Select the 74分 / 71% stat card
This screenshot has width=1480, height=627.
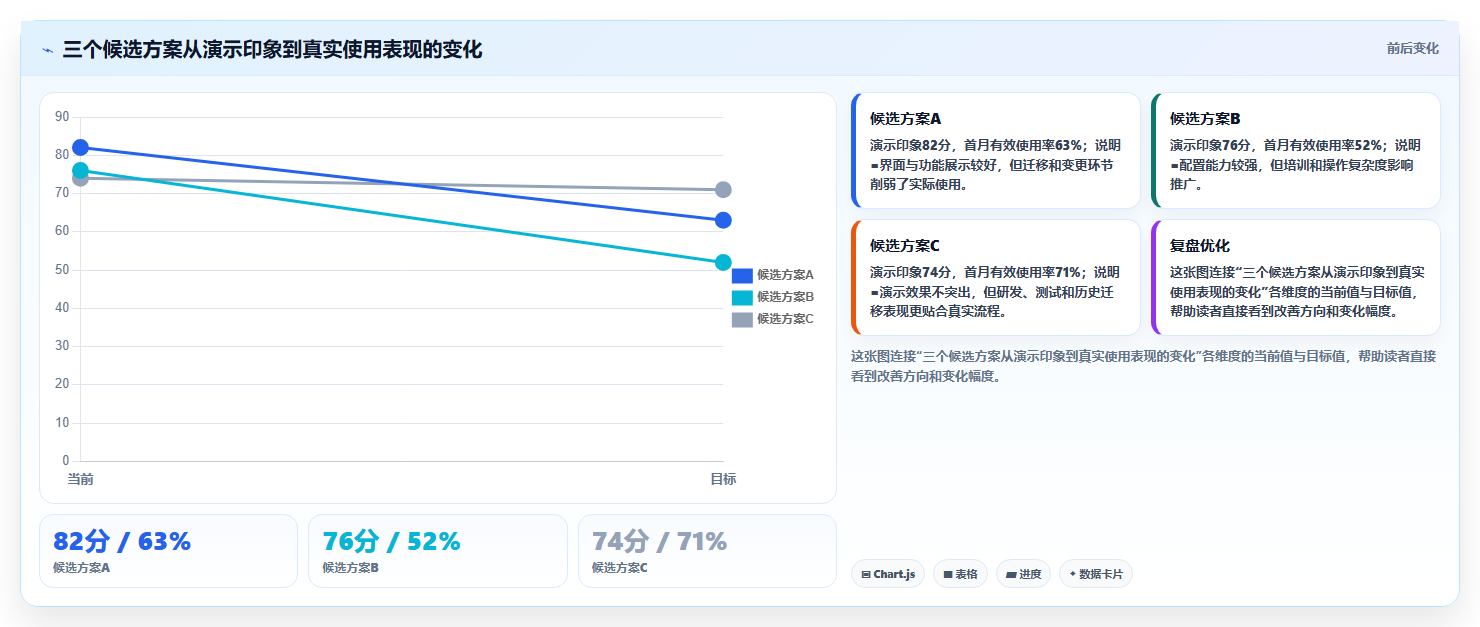click(x=707, y=551)
